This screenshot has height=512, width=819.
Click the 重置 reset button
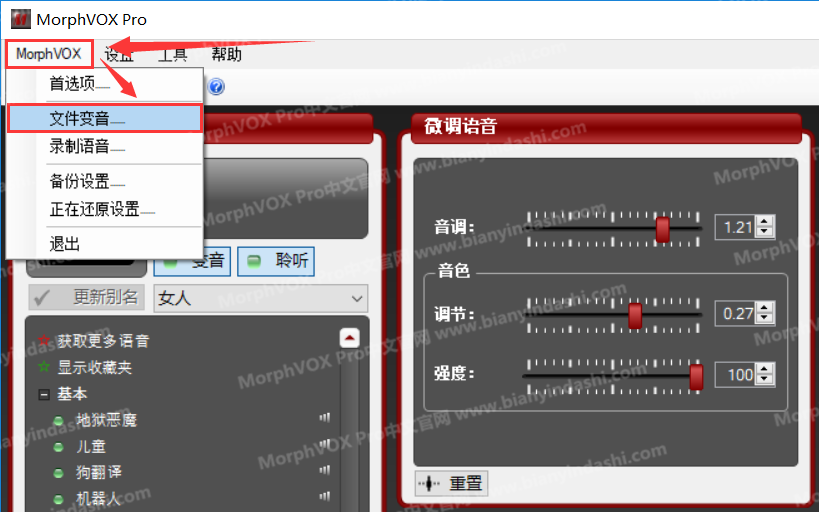[x=451, y=484]
